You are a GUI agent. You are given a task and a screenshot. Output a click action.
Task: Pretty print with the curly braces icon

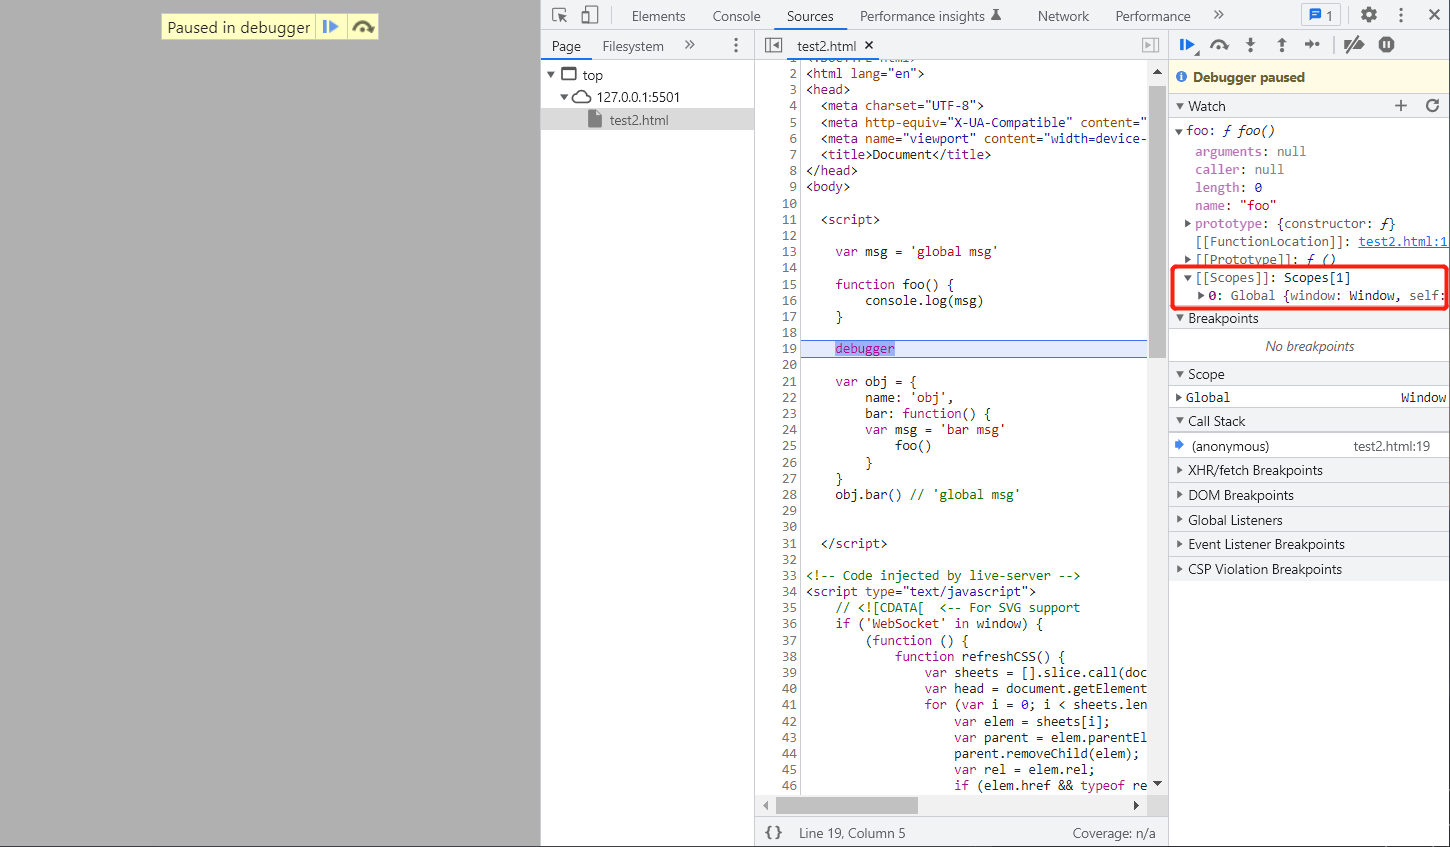point(773,833)
